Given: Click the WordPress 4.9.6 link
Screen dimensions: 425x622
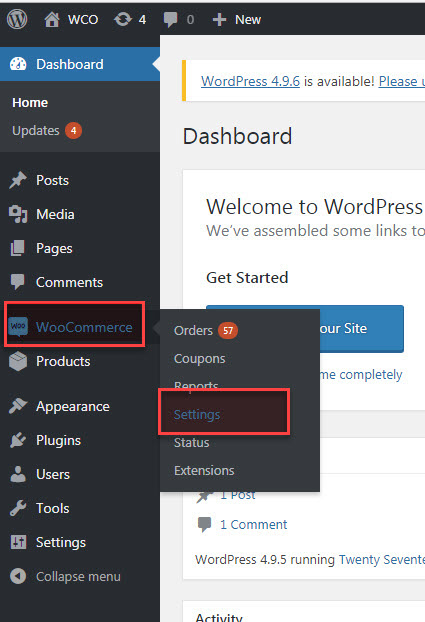Looking at the screenshot, I should click(250, 81).
